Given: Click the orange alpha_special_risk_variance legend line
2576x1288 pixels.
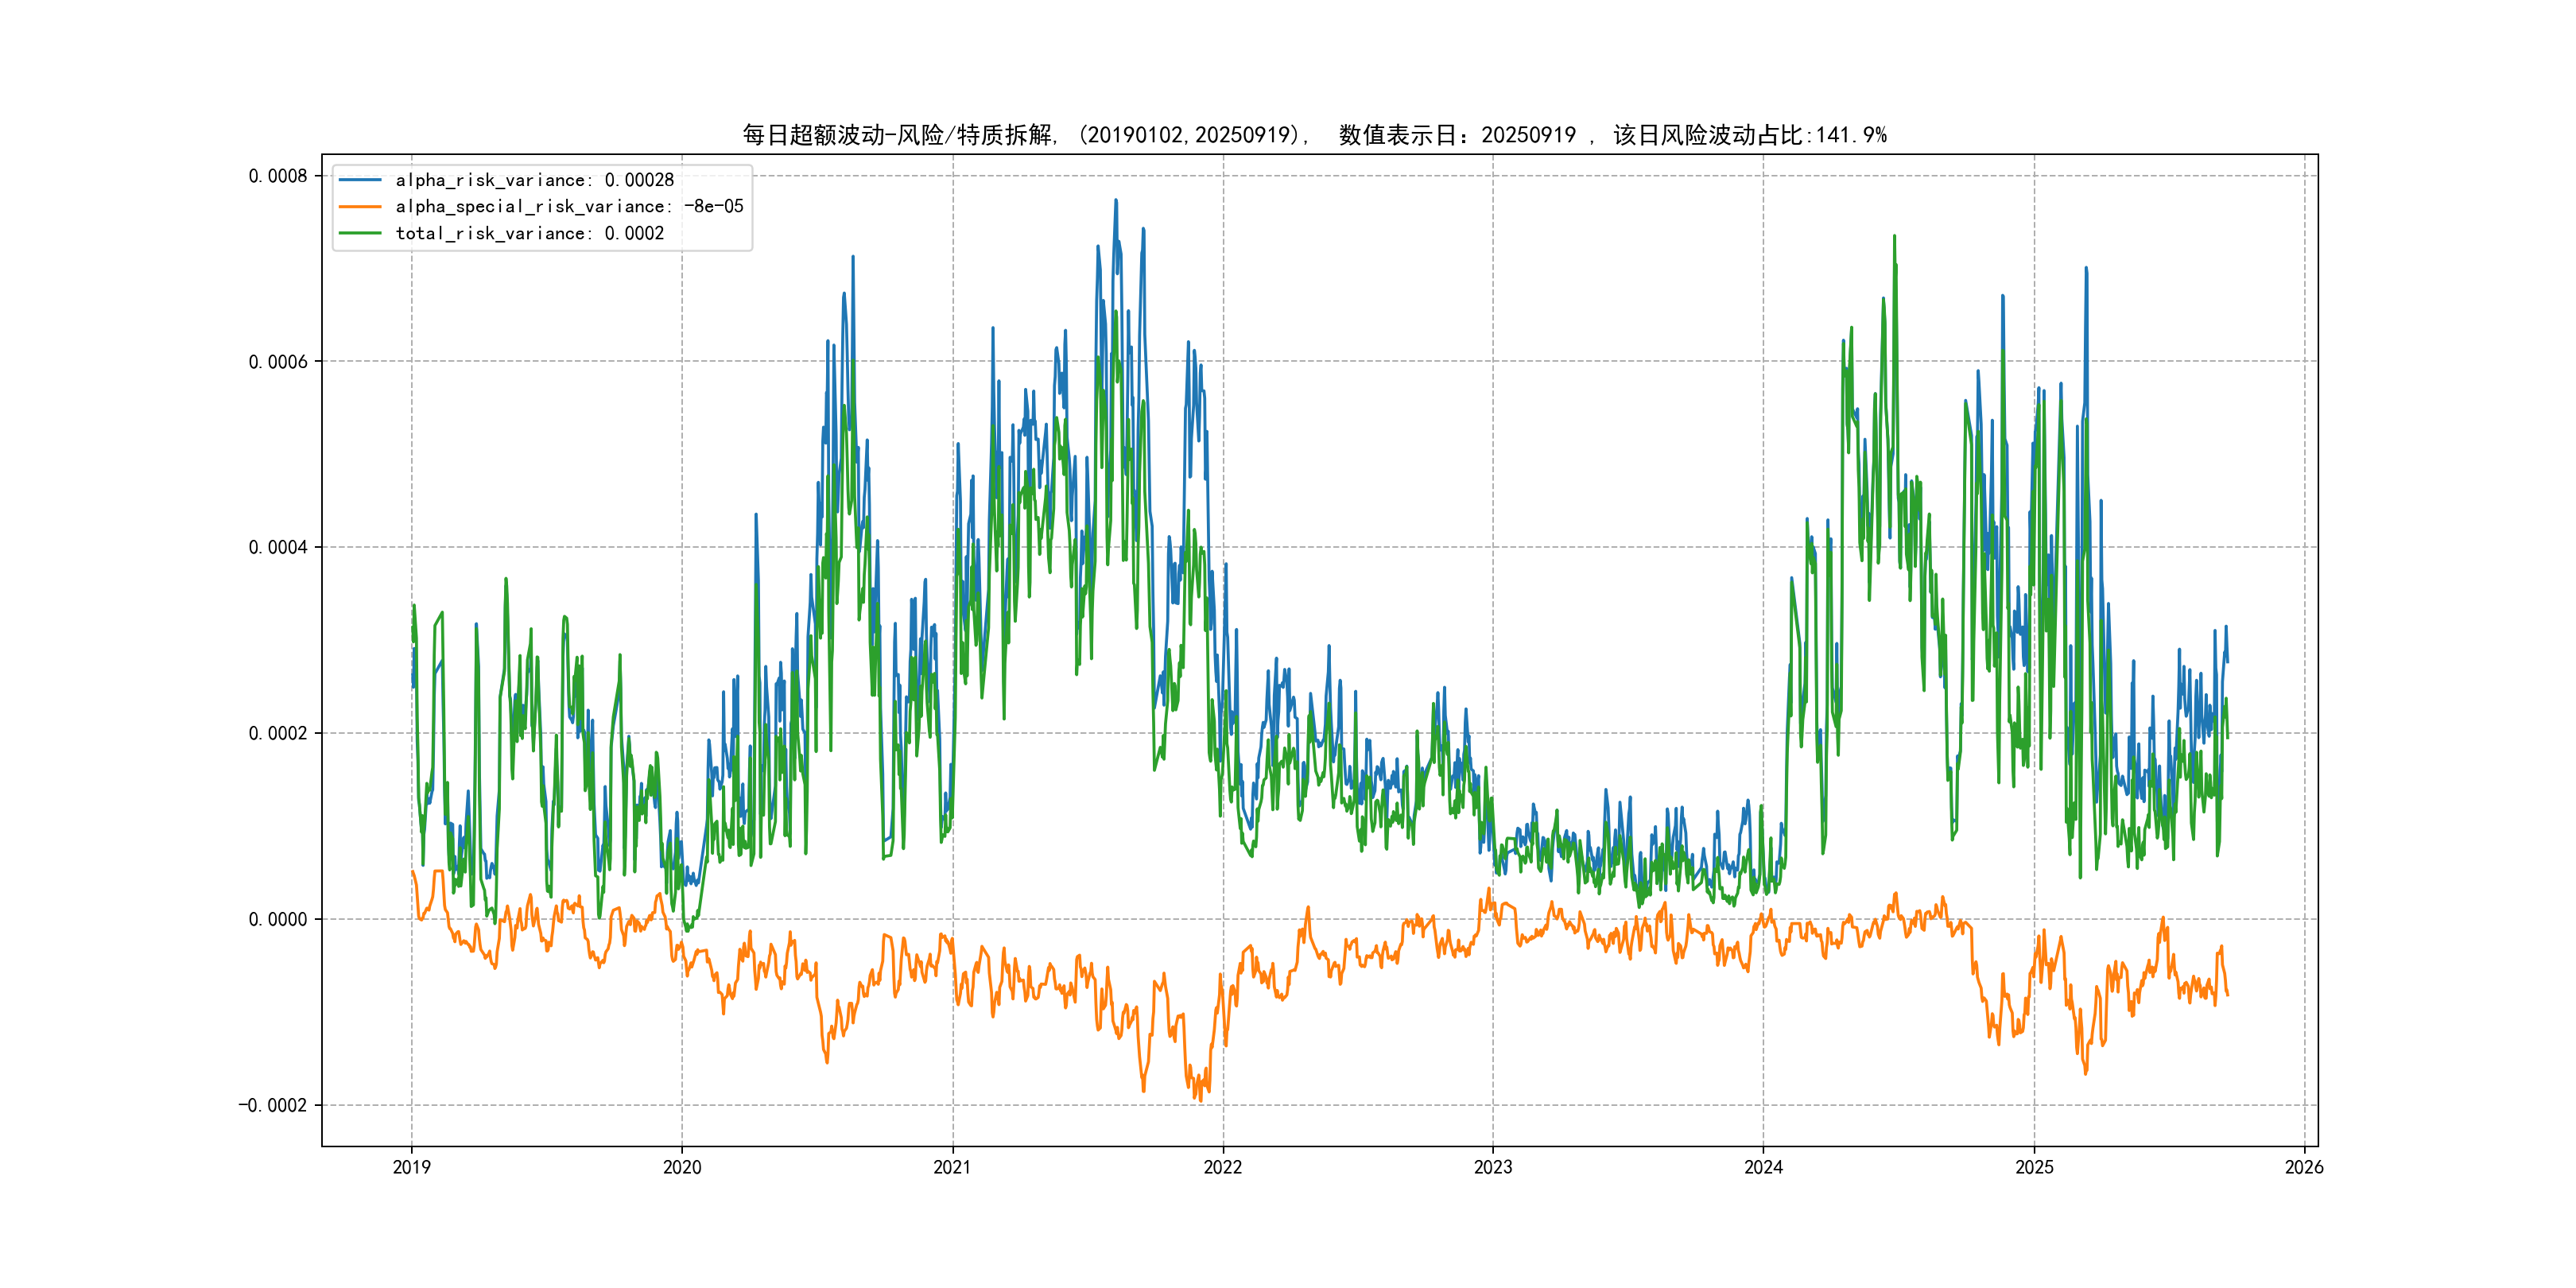Looking at the screenshot, I should tap(360, 207).
